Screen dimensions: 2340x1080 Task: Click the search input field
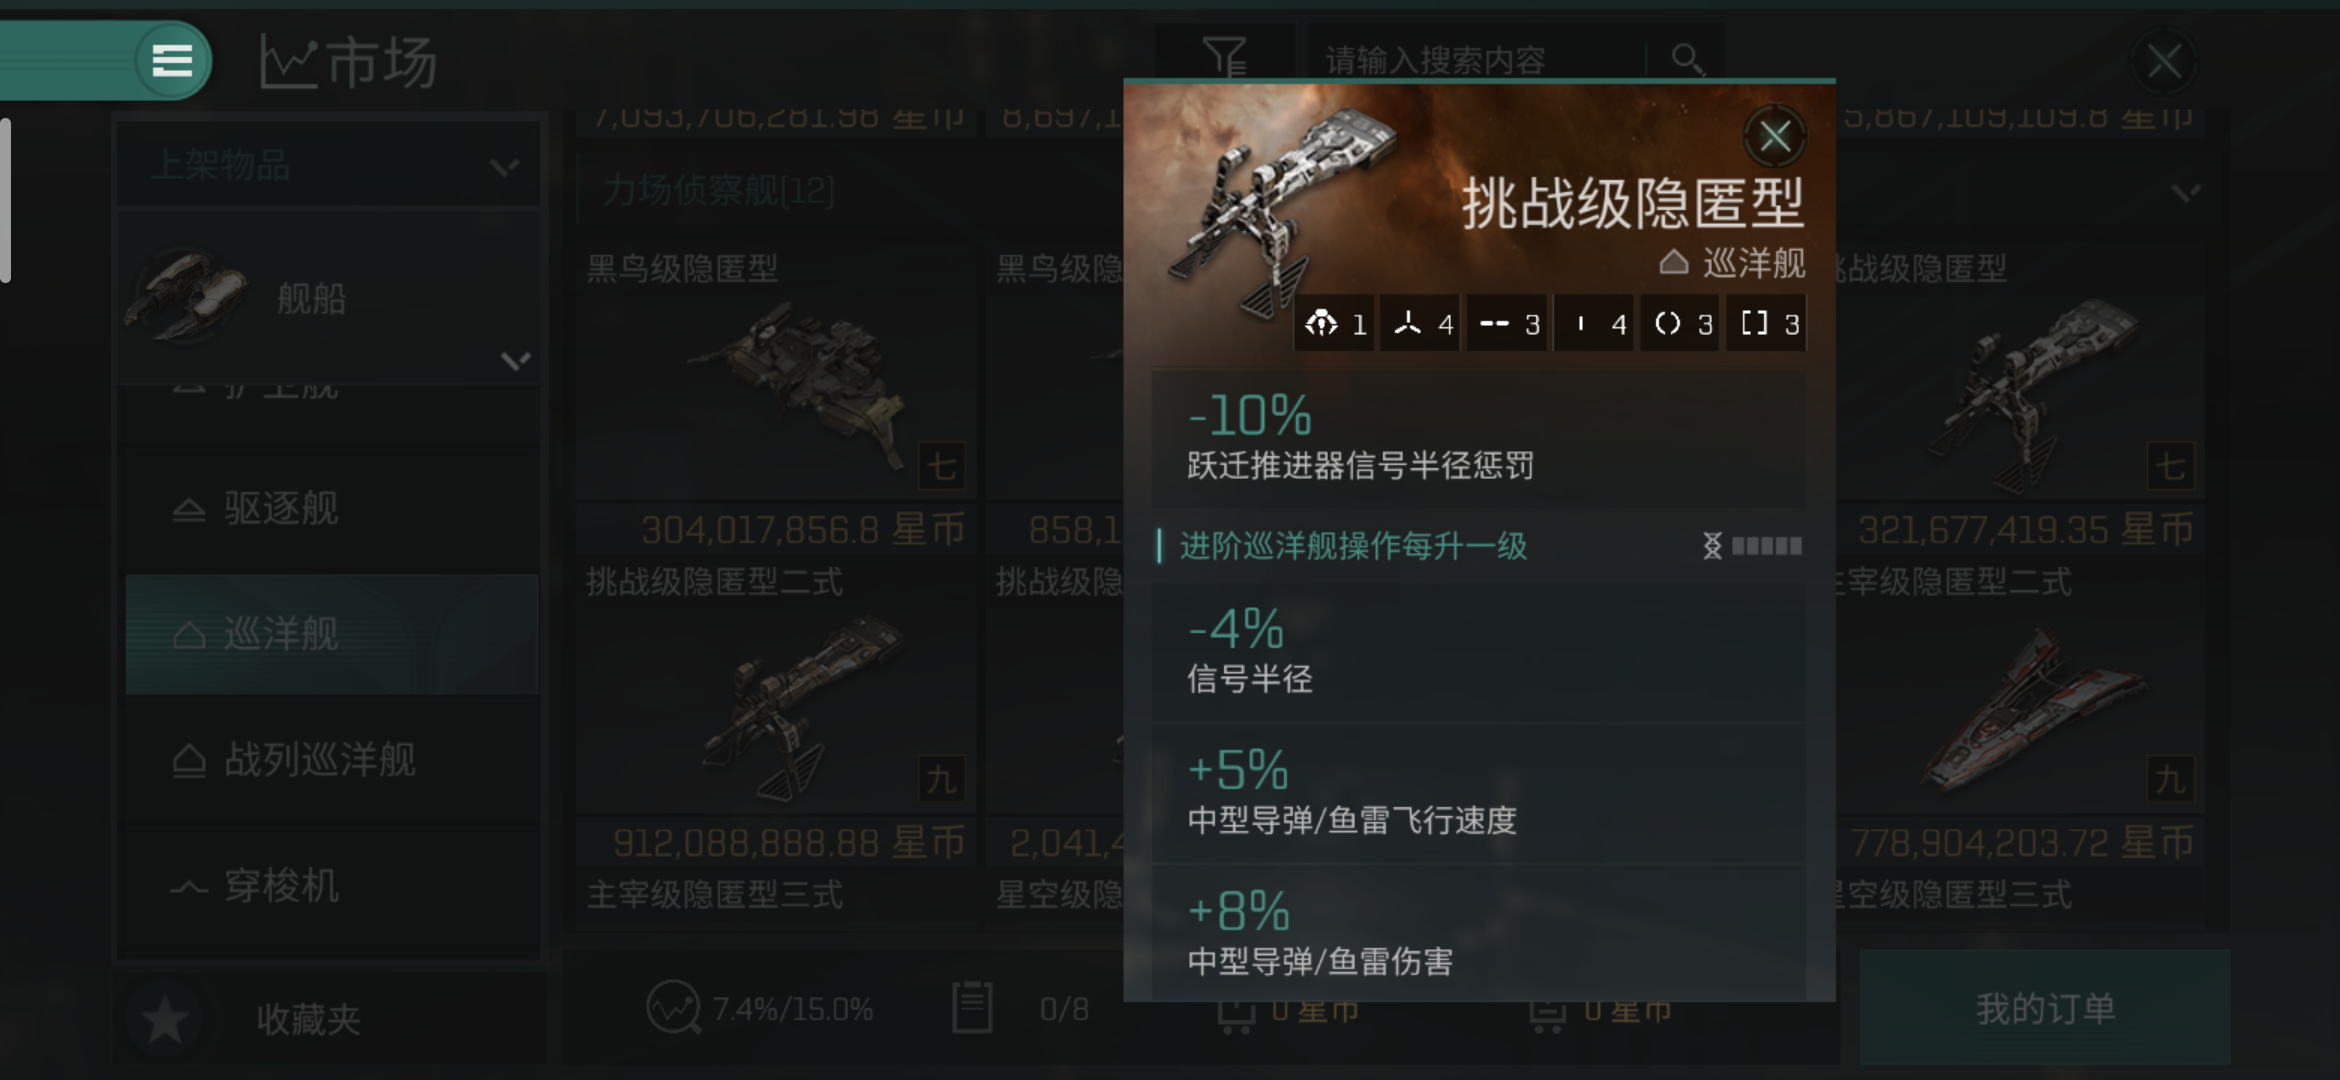click(x=1475, y=60)
